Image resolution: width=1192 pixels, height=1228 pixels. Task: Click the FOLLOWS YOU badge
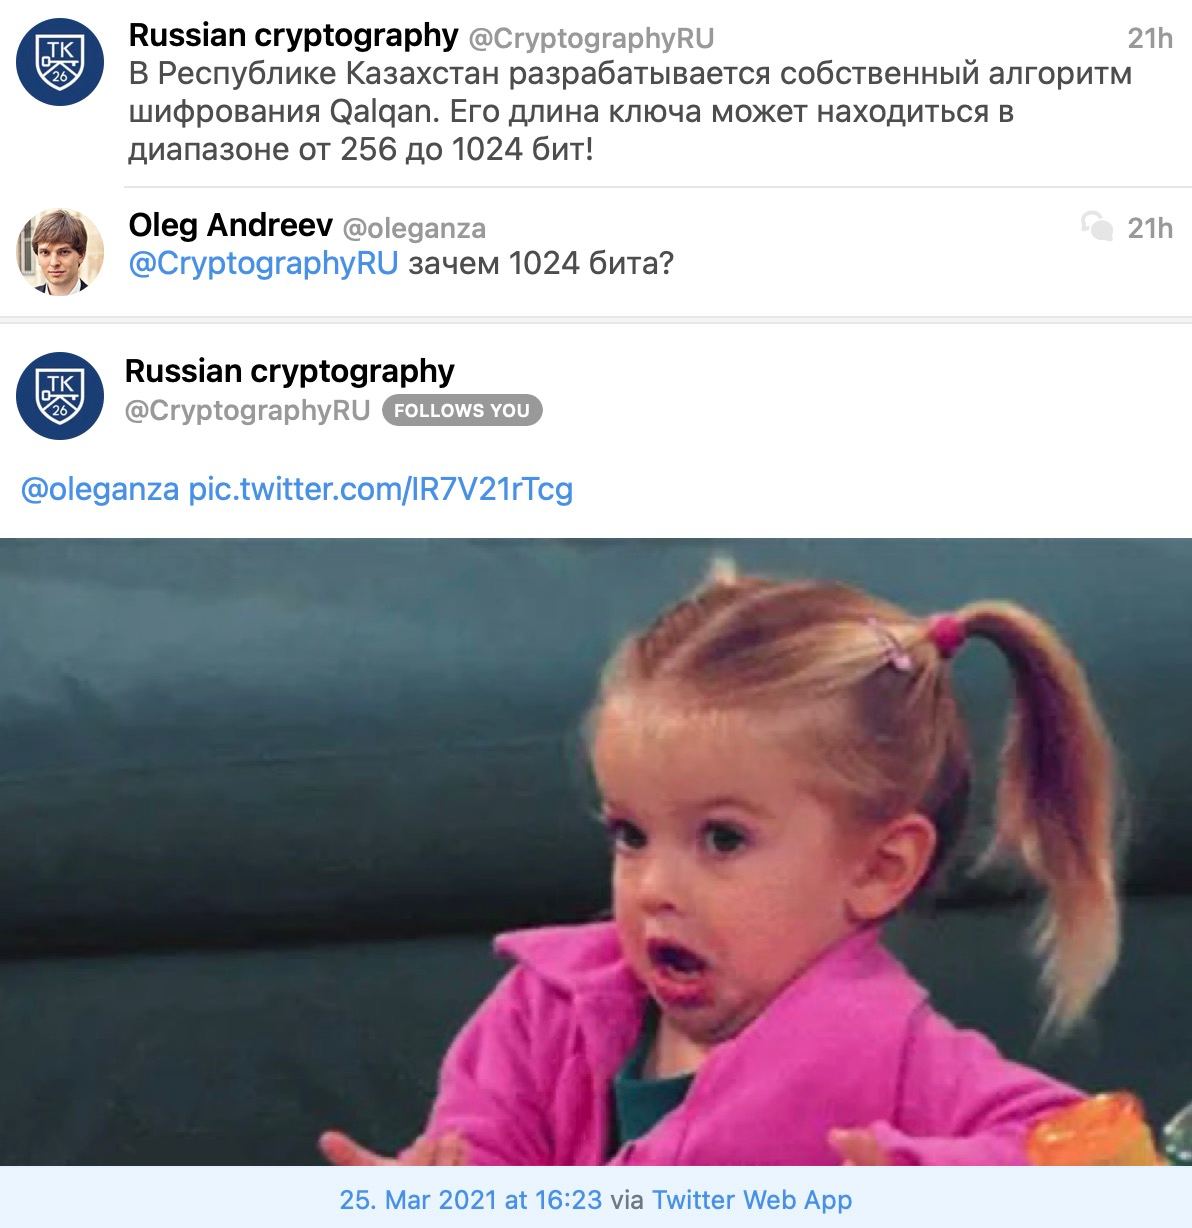pos(462,410)
